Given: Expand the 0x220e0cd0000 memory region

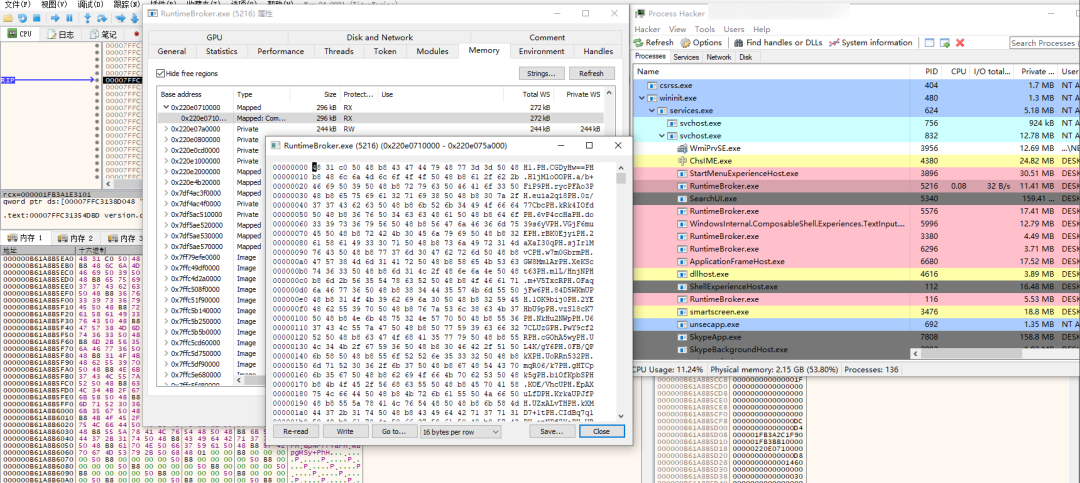Looking at the screenshot, I should pos(165,150).
